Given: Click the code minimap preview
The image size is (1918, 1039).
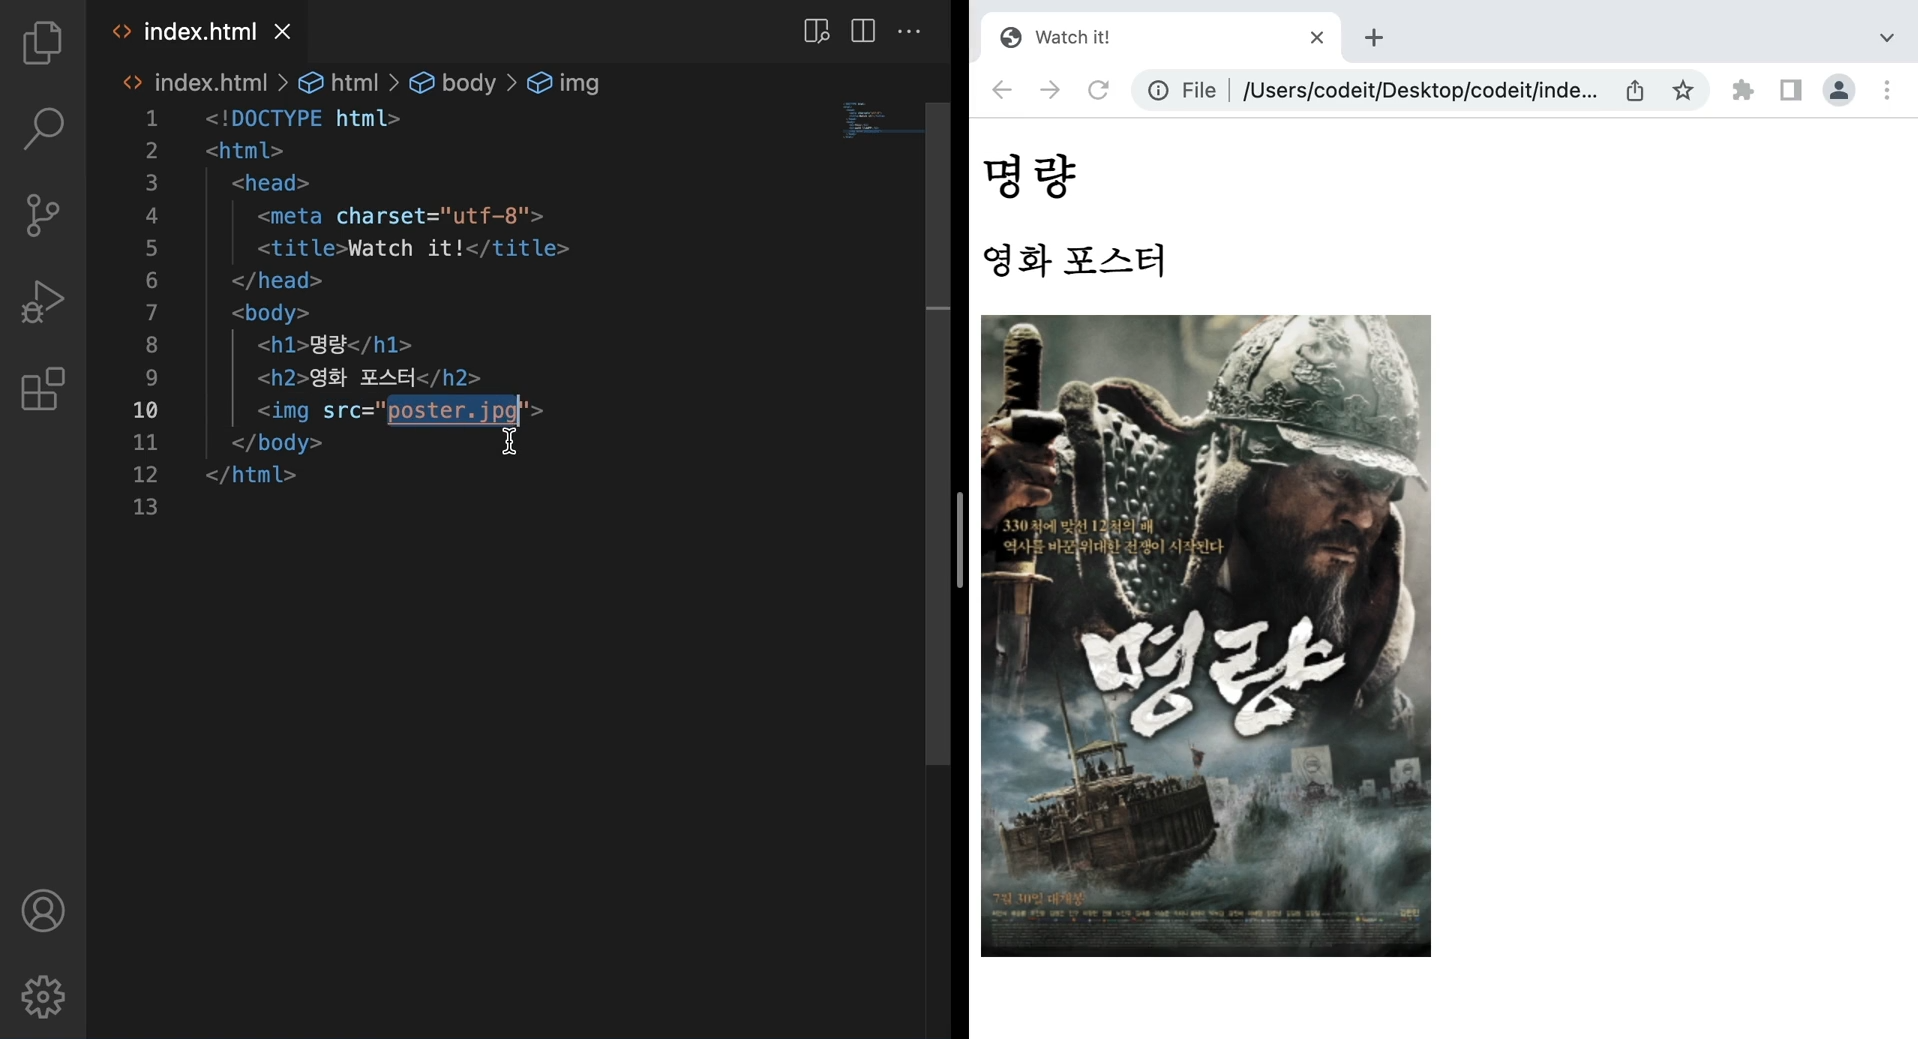Looking at the screenshot, I should tap(882, 120).
